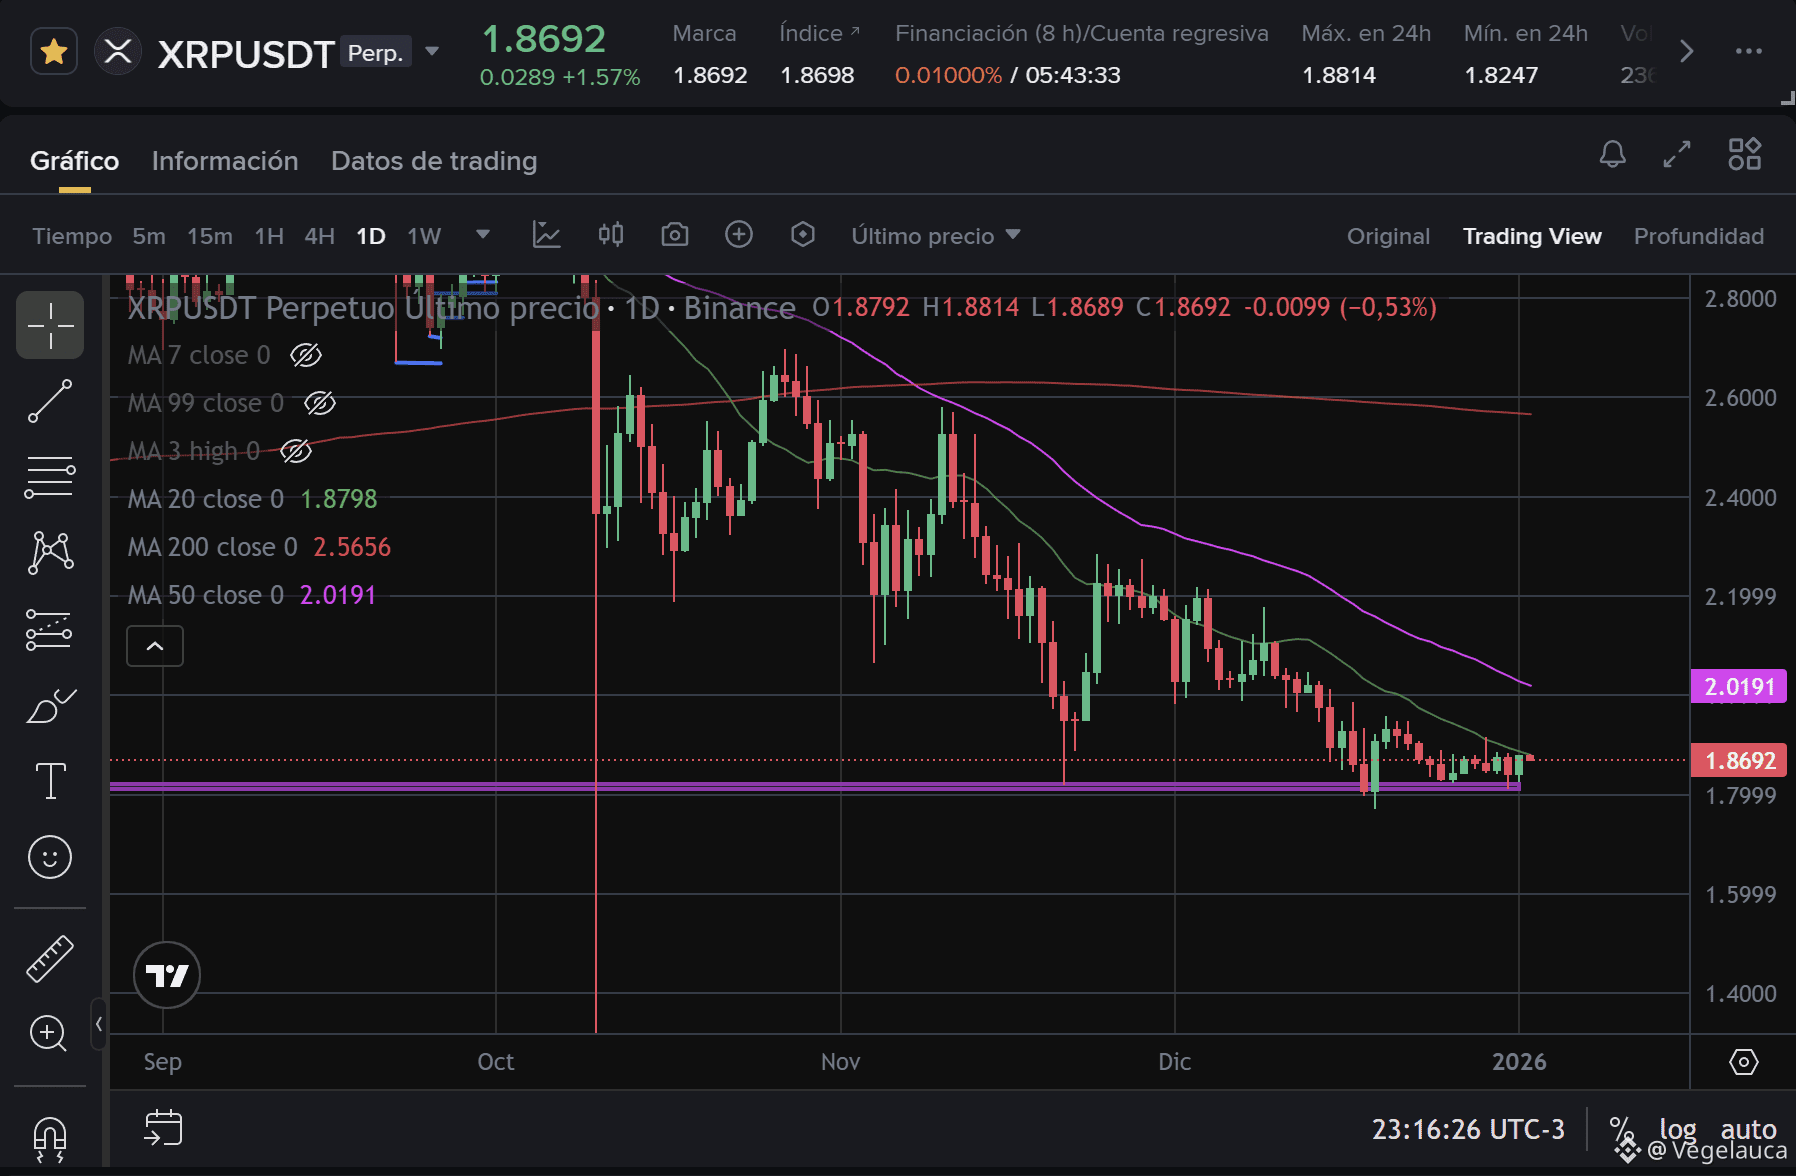Show the hidden MA 3 high indicator
The width and height of the screenshot is (1796, 1176).
[295, 451]
